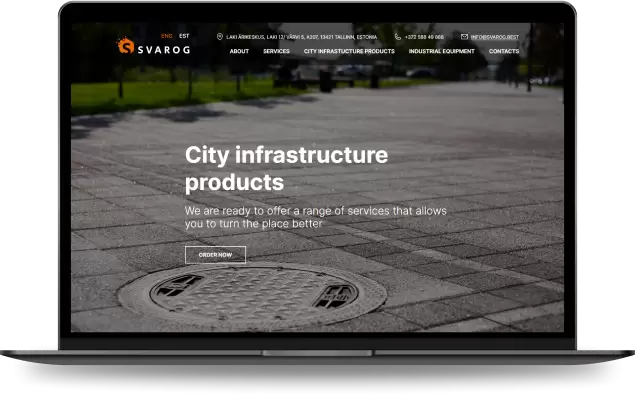The height and width of the screenshot is (398, 635).
Task: Click the phone handset icon
Action: click(398, 37)
